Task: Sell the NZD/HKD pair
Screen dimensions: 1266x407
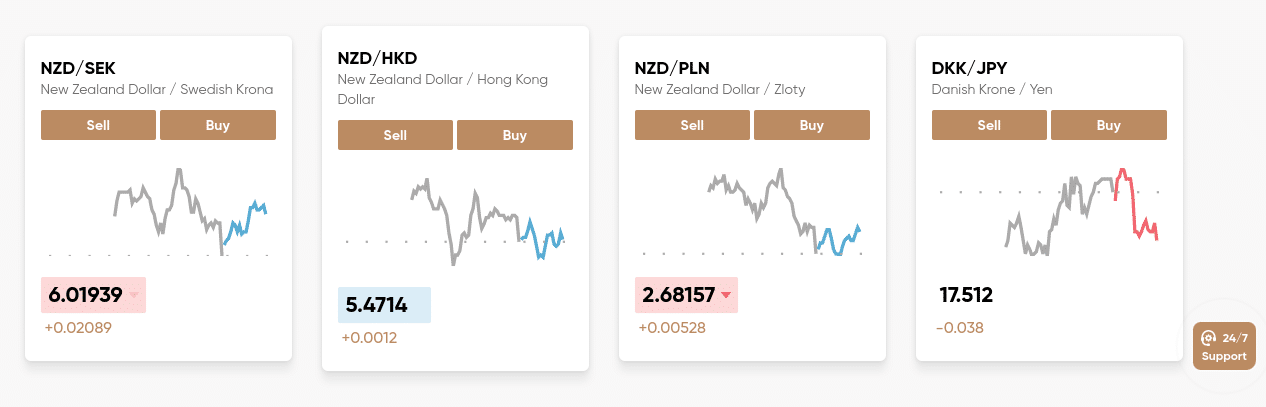Action: pyautogui.click(x=395, y=135)
